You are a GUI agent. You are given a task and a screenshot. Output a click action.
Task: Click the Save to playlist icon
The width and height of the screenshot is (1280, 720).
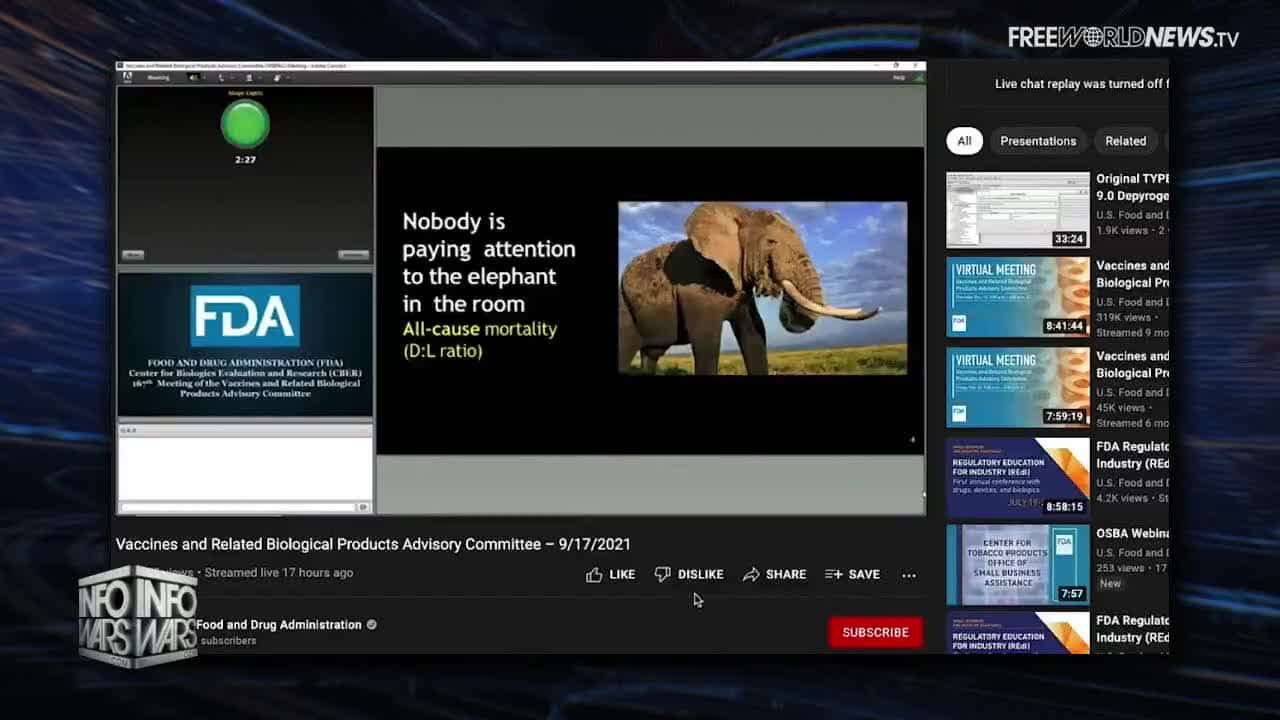(833, 574)
